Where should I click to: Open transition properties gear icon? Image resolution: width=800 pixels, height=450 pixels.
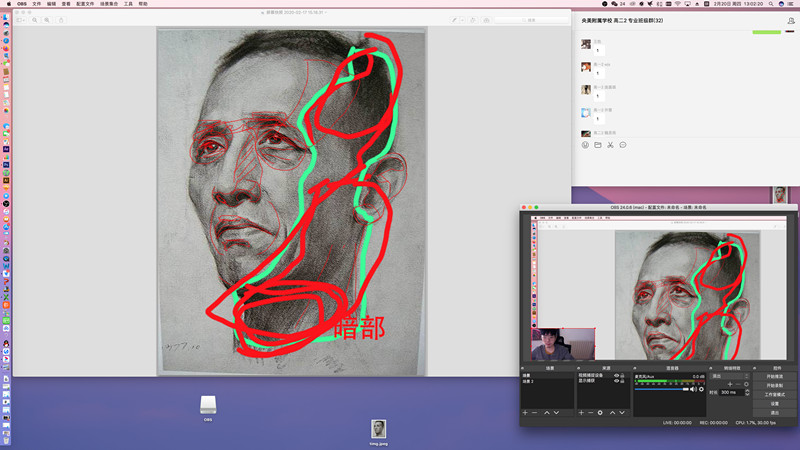click(746, 384)
